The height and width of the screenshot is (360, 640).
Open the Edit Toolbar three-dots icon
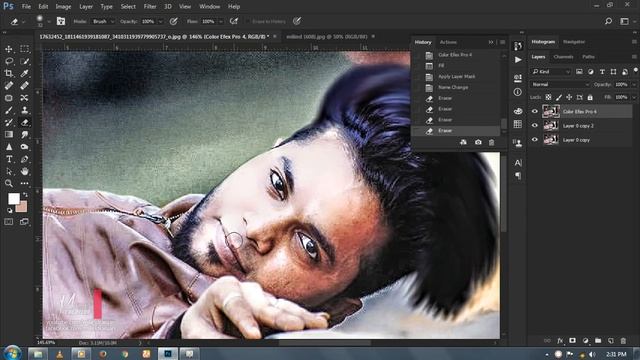point(24,184)
